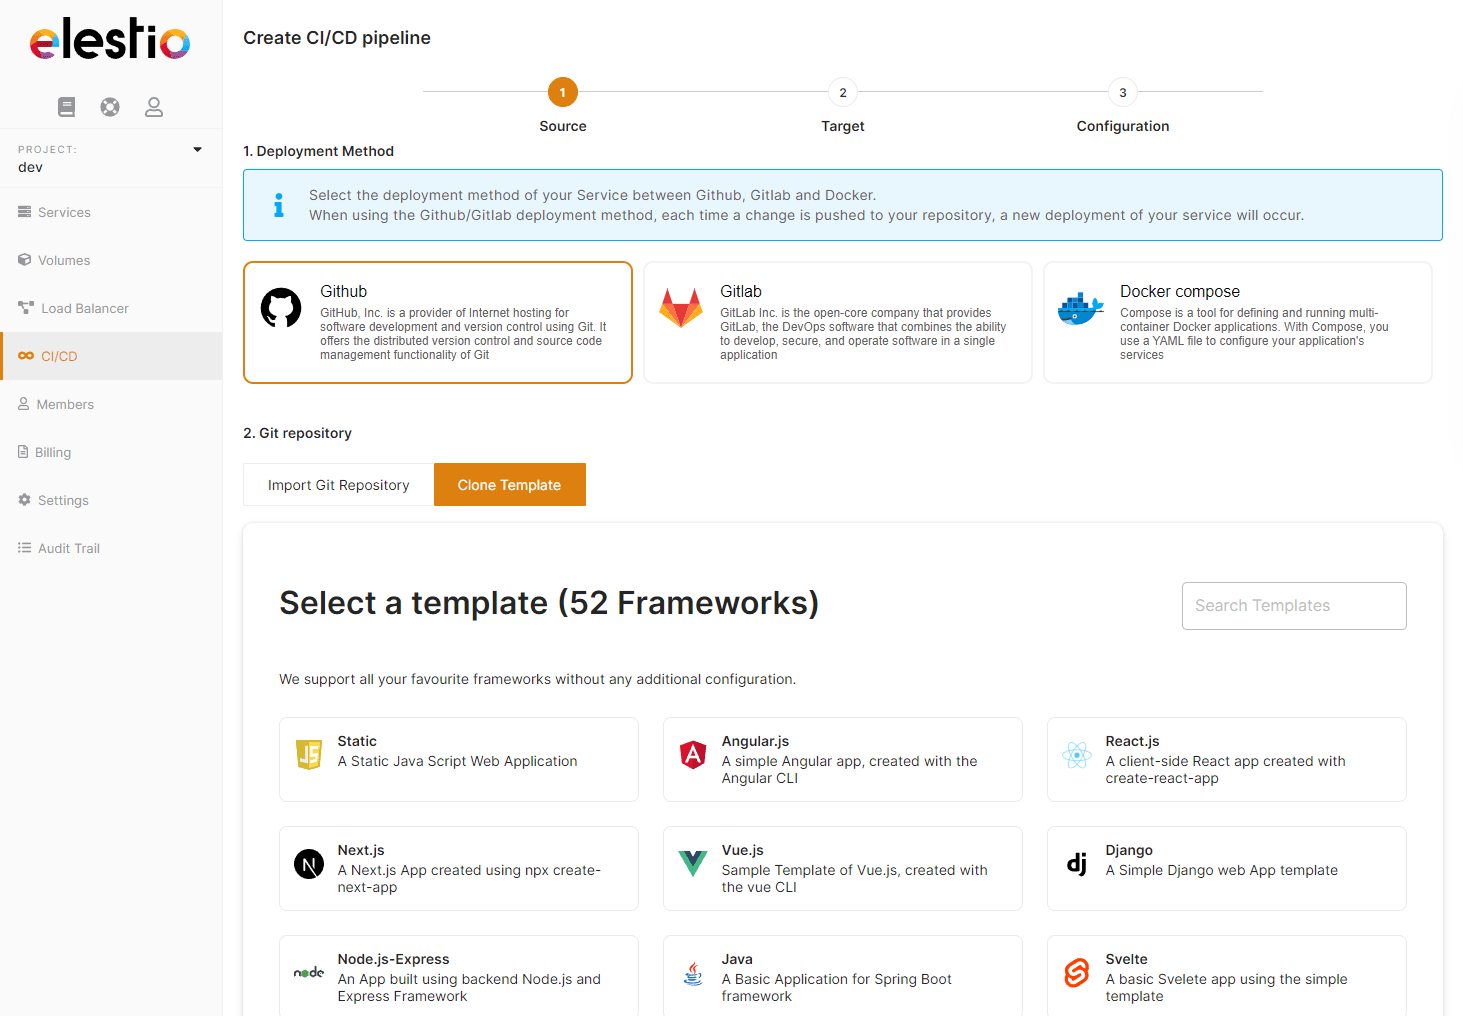Select the Github deployment method
The height and width of the screenshot is (1016, 1463).
[x=437, y=322]
